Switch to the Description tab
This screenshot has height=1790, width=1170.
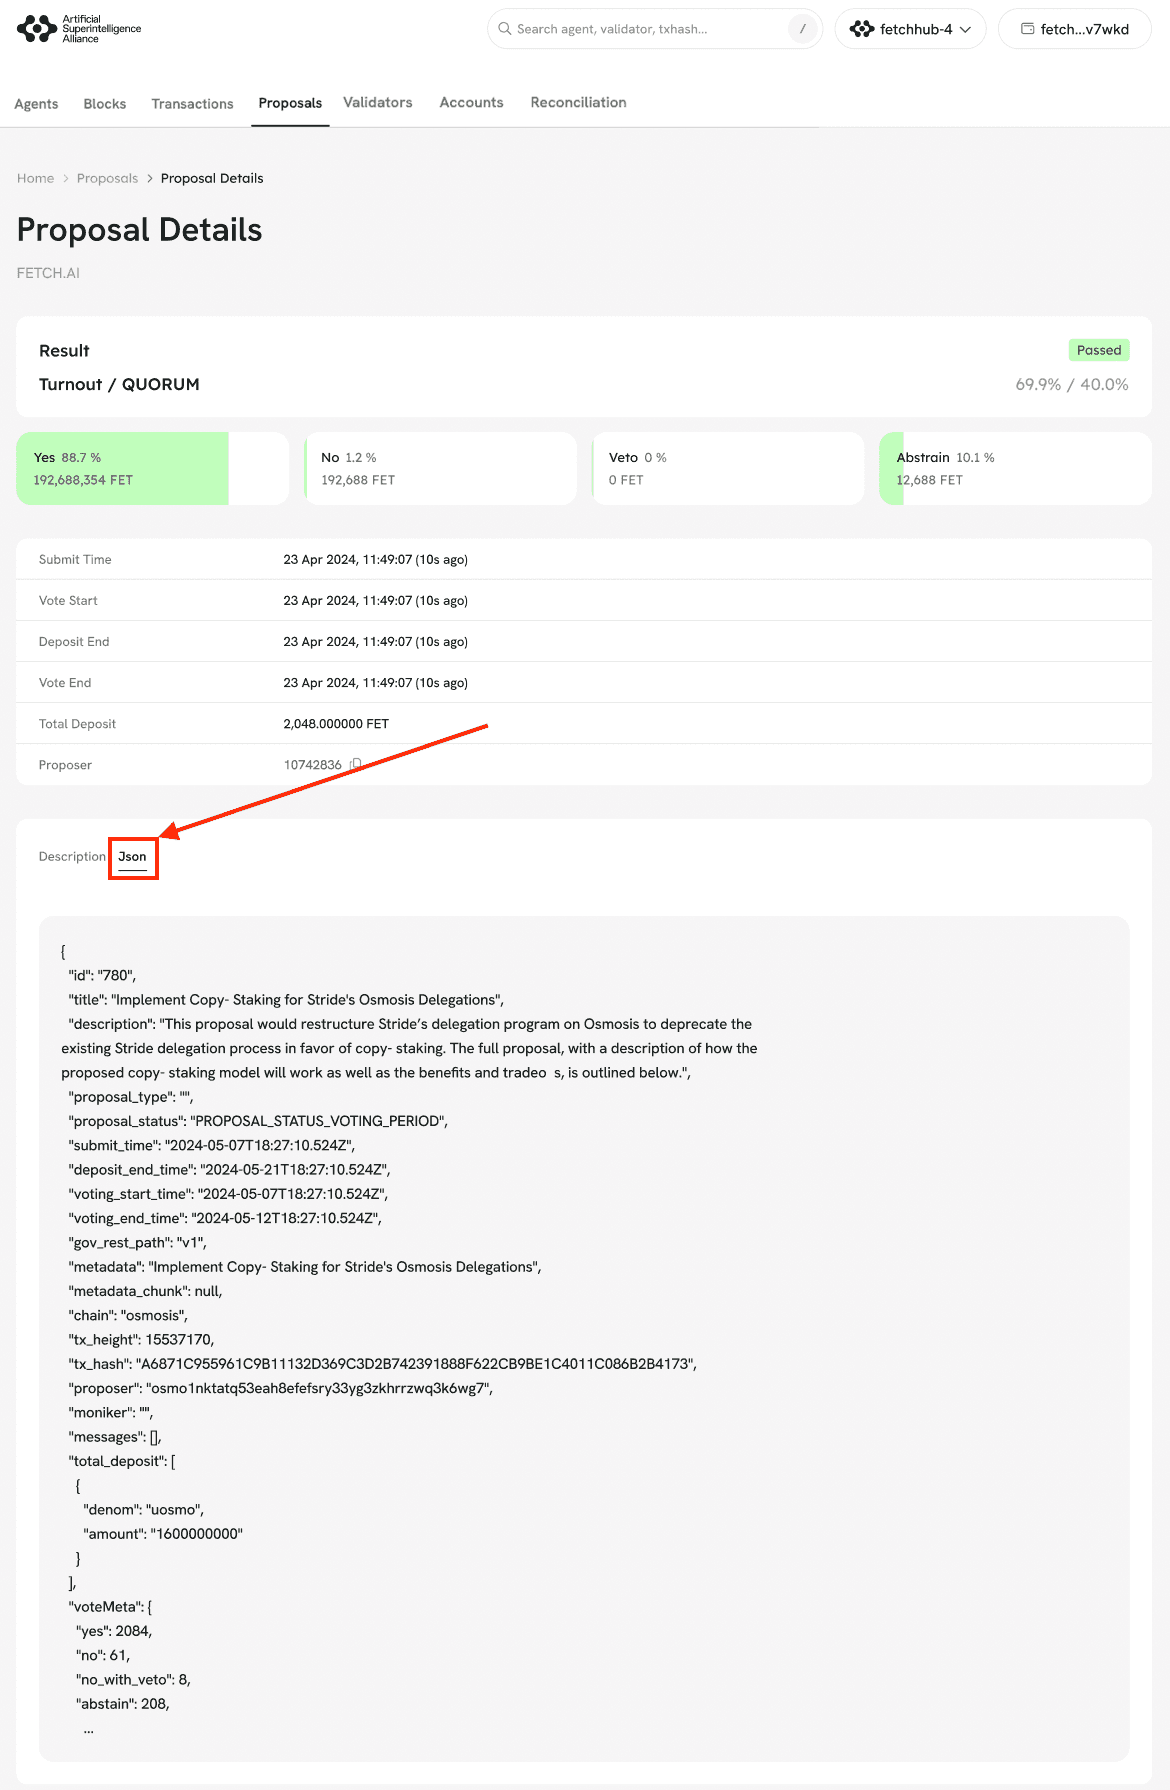[x=72, y=857]
